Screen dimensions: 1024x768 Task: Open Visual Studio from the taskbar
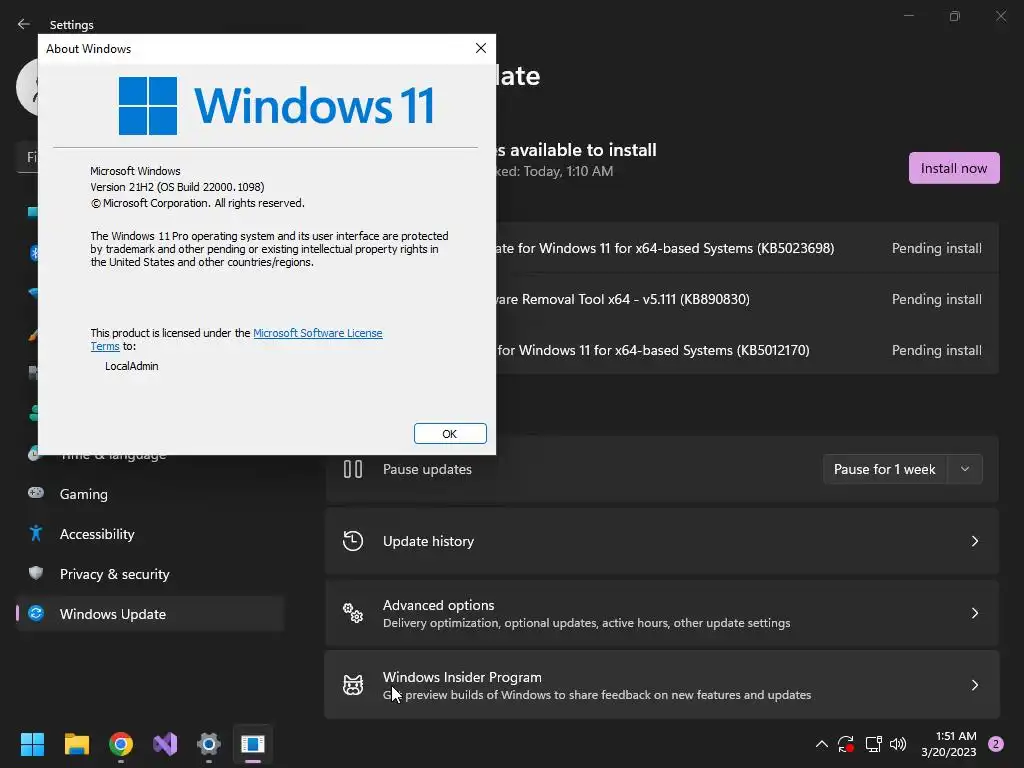coord(165,744)
